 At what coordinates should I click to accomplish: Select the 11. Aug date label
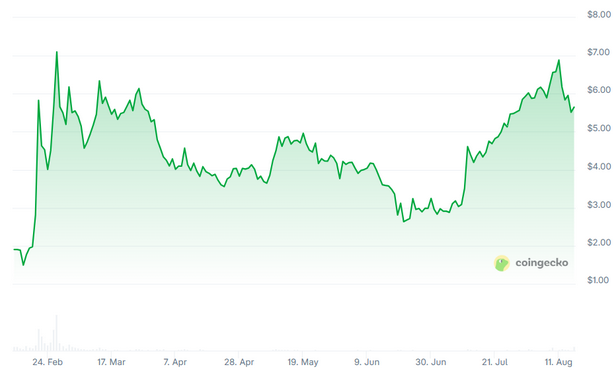559,362
